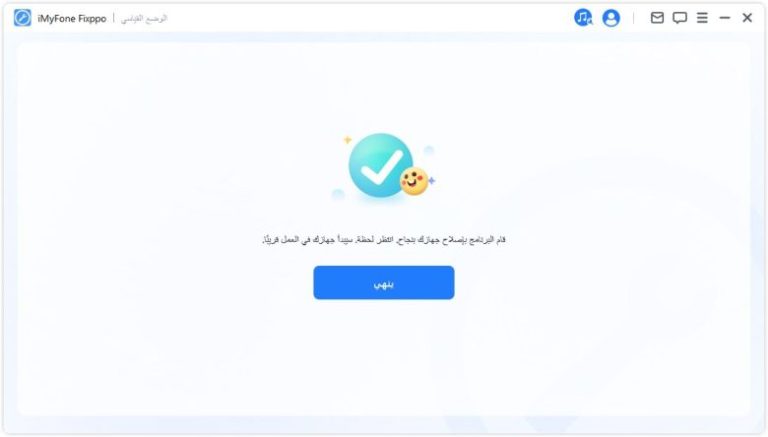Close the iMyFone Fixppo window
This screenshot has width=768, height=437.
click(x=747, y=18)
